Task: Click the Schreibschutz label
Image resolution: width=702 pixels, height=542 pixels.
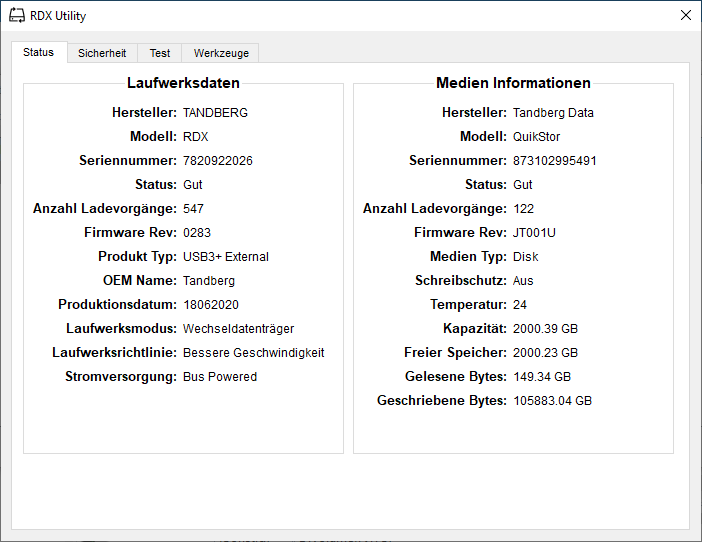Action: [x=461, y=281]
